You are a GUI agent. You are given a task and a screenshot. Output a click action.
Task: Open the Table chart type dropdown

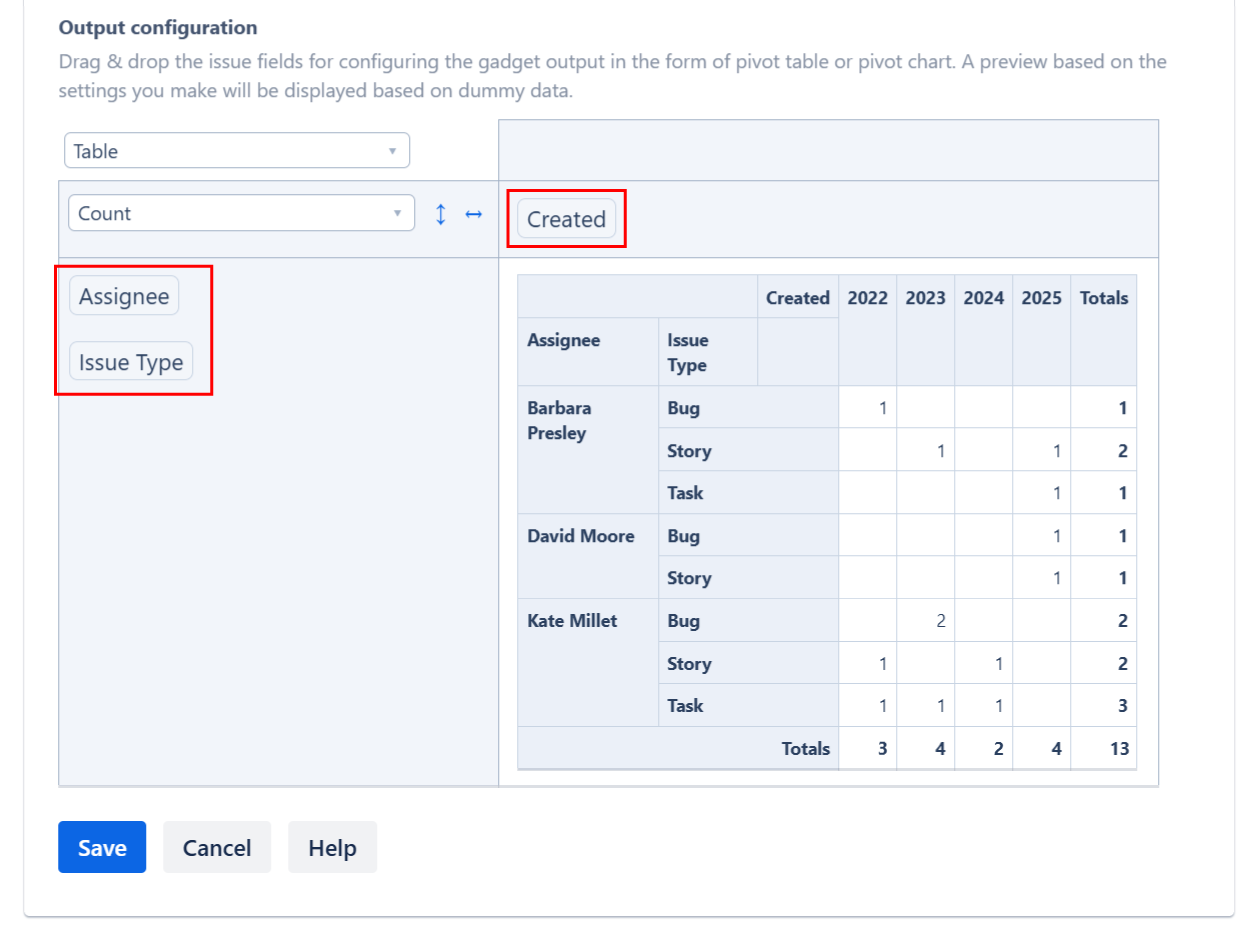236,150
